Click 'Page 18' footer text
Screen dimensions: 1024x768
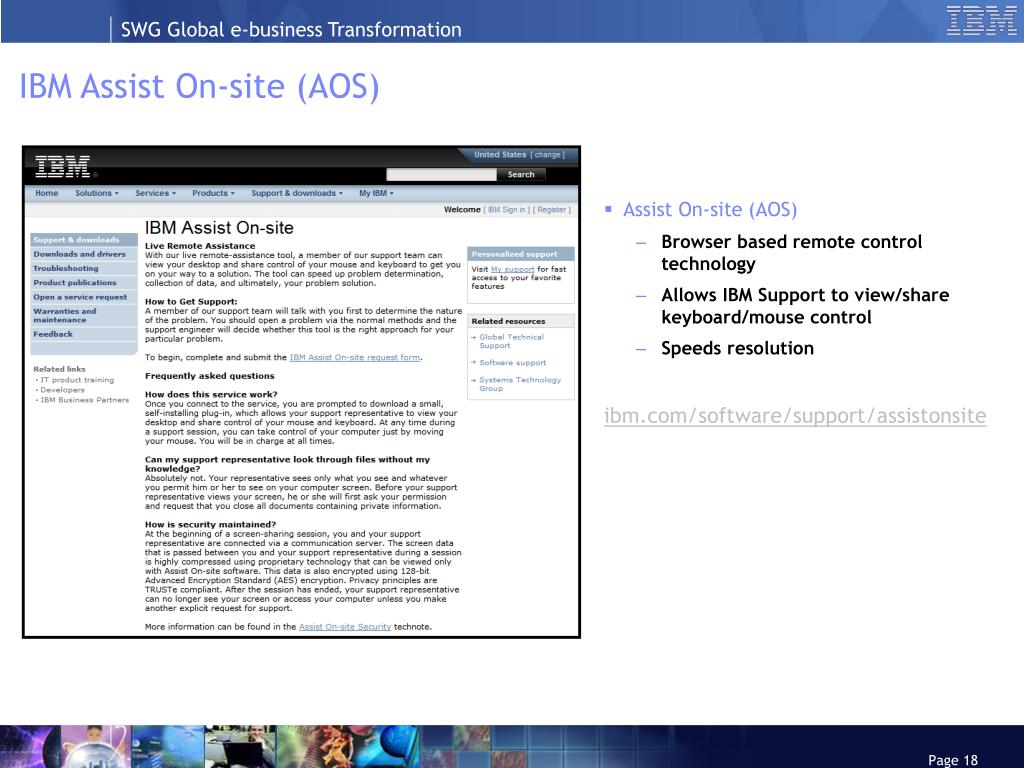(953, 760)
